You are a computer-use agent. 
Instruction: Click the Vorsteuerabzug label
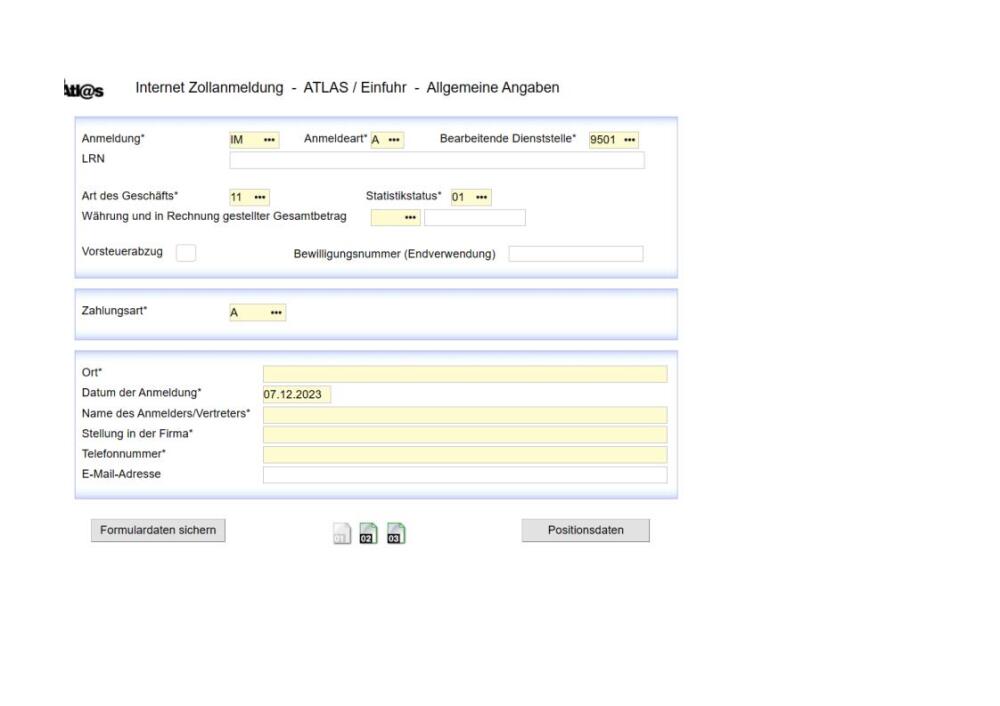click(122, 251)
